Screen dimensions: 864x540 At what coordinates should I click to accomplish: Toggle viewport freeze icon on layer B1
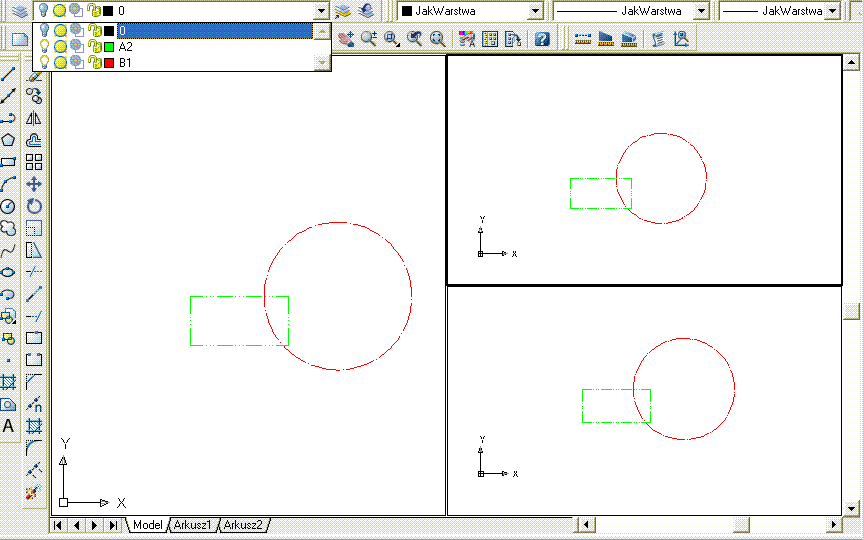[77, 62]
